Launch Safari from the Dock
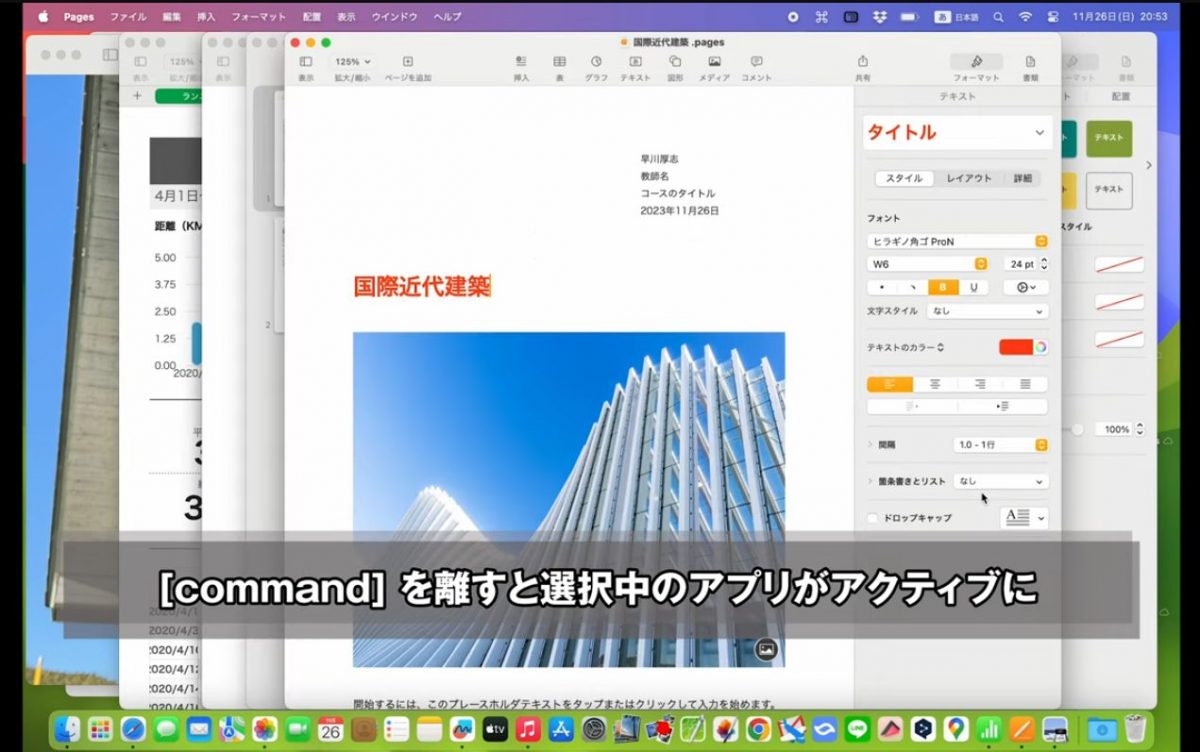The image size is (1200, 752). pos(133,729)
